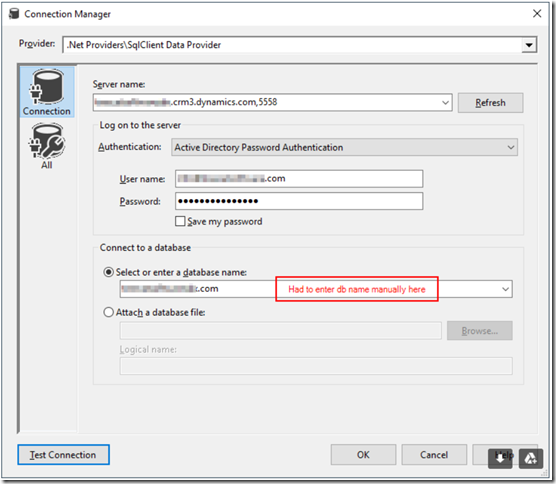Click the Google Drive overlay icon

point(531,458)
